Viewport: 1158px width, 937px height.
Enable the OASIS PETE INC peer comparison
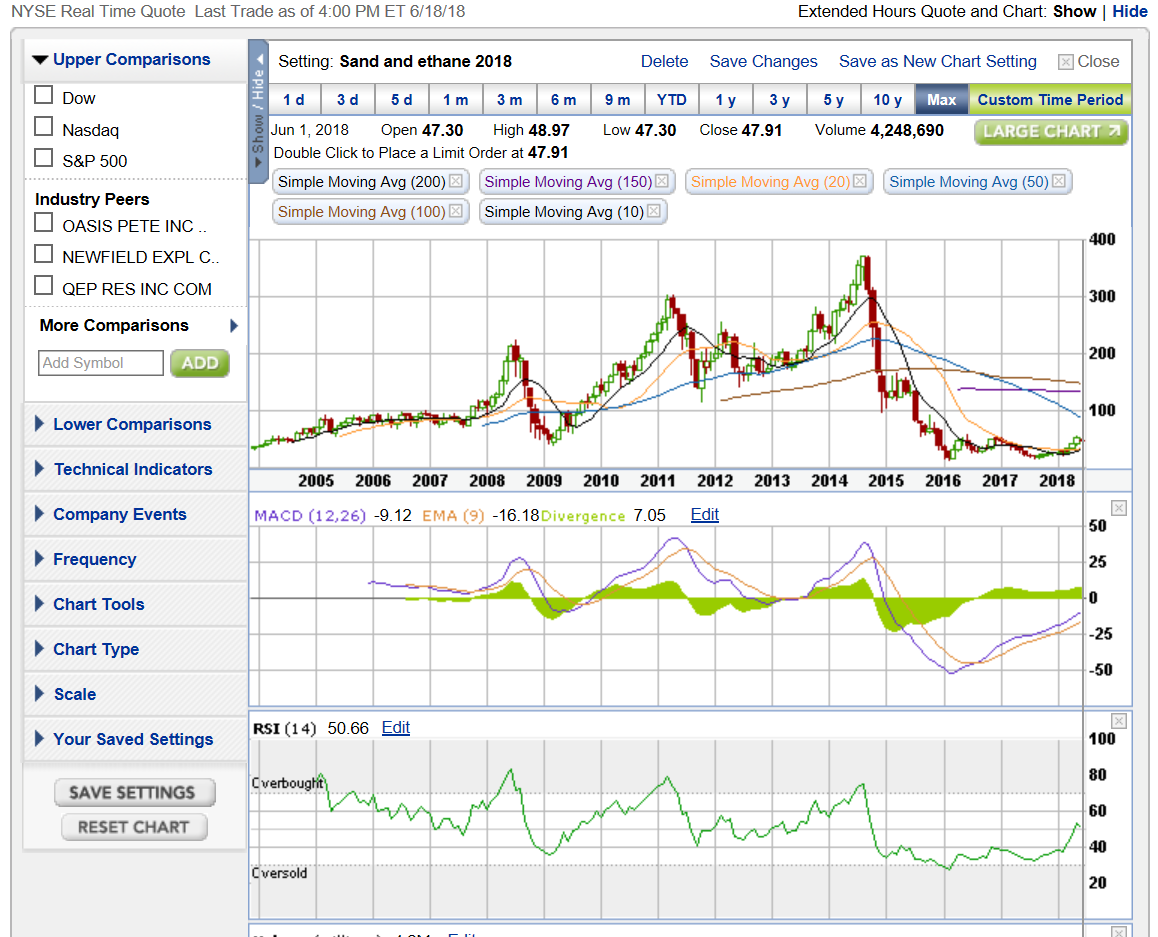point(43,222)
